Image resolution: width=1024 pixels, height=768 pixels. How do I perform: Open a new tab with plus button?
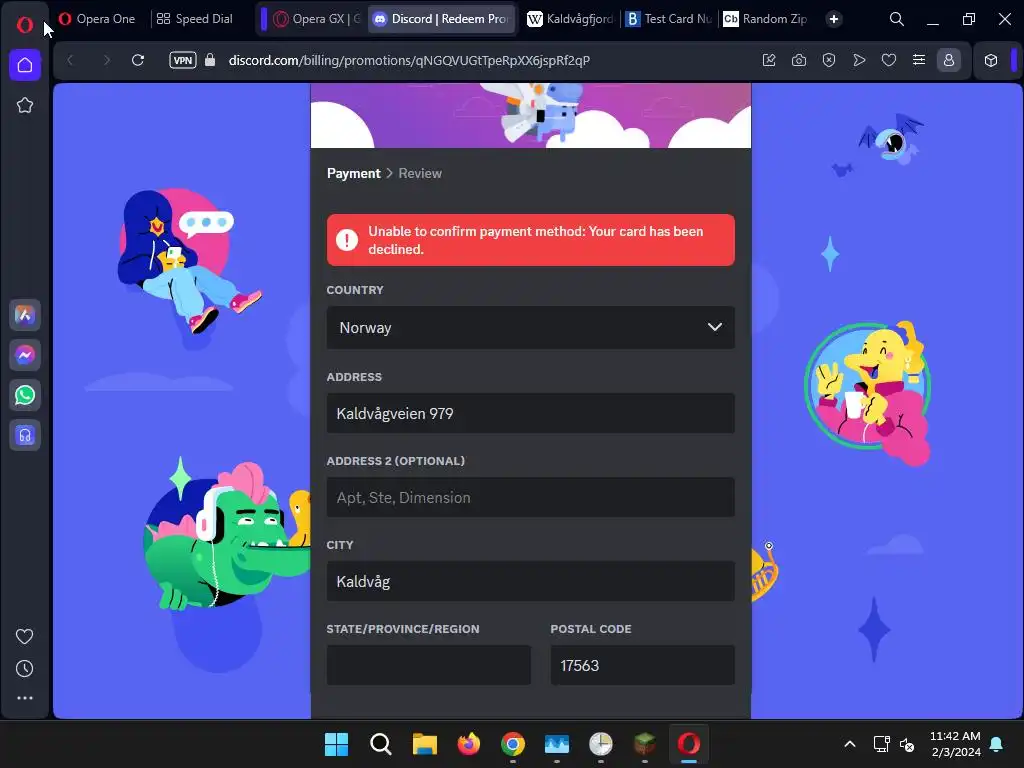coord(834,19)
